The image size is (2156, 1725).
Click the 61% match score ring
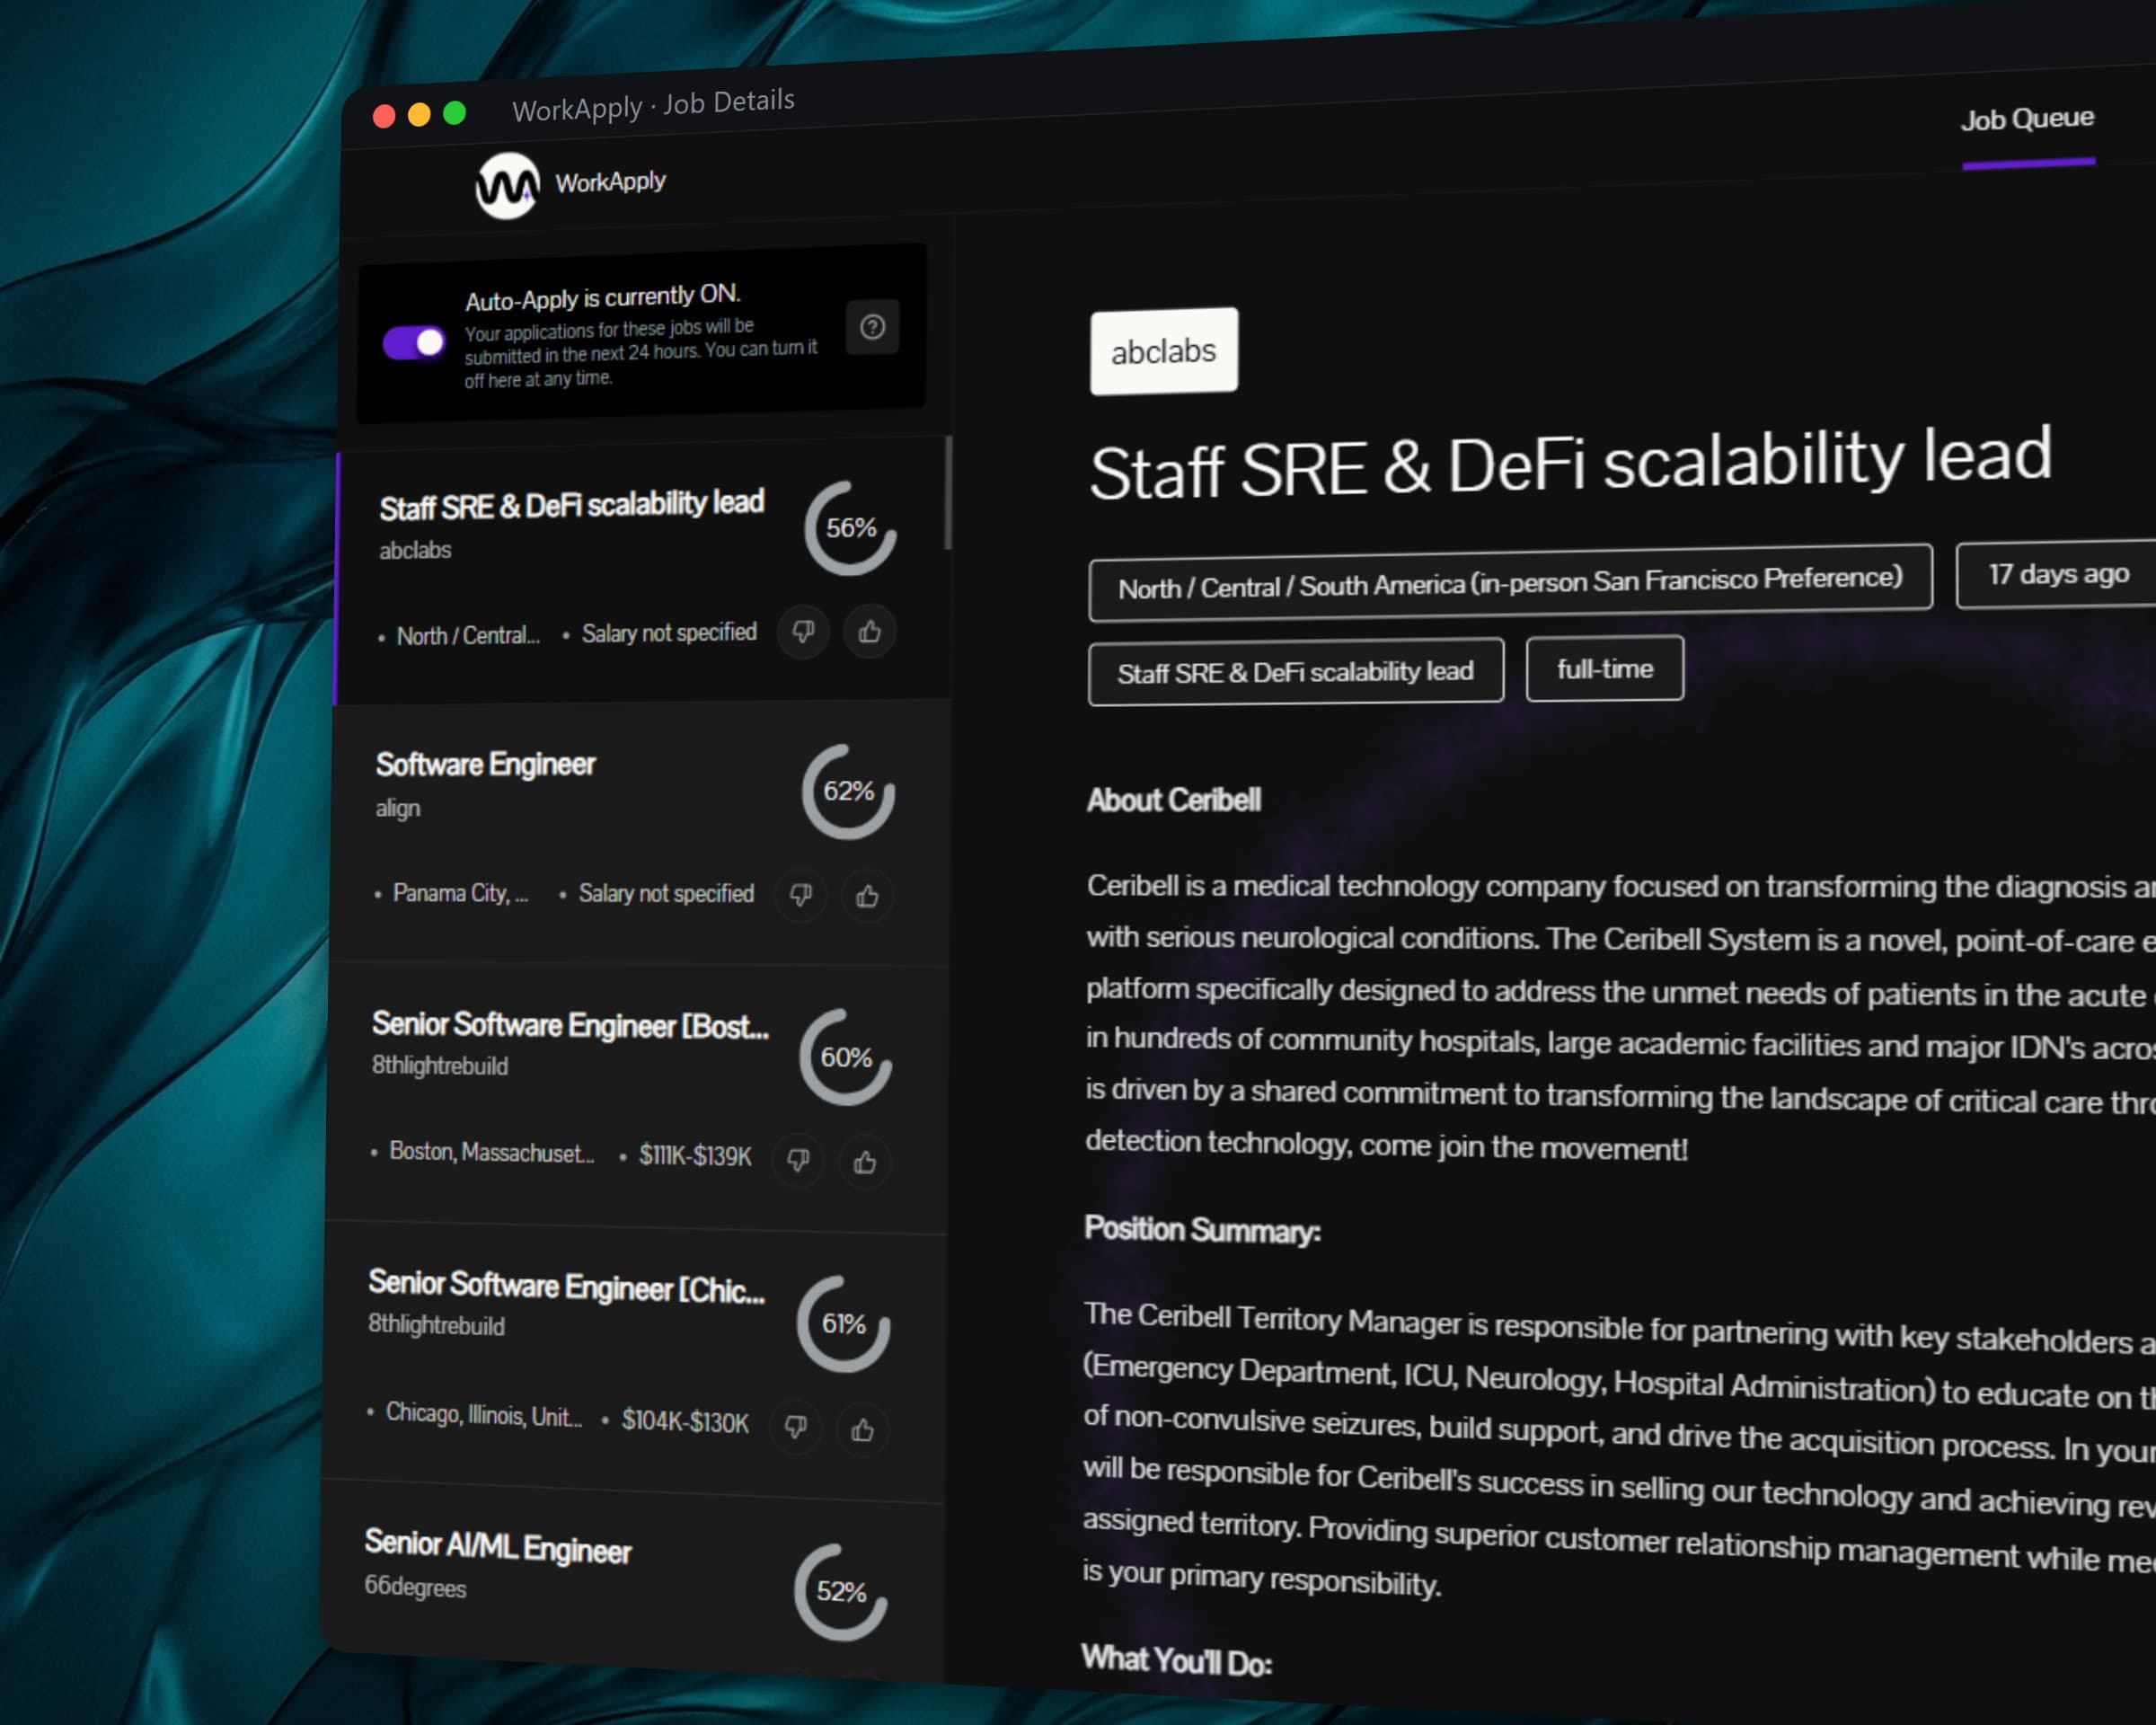843,1323
